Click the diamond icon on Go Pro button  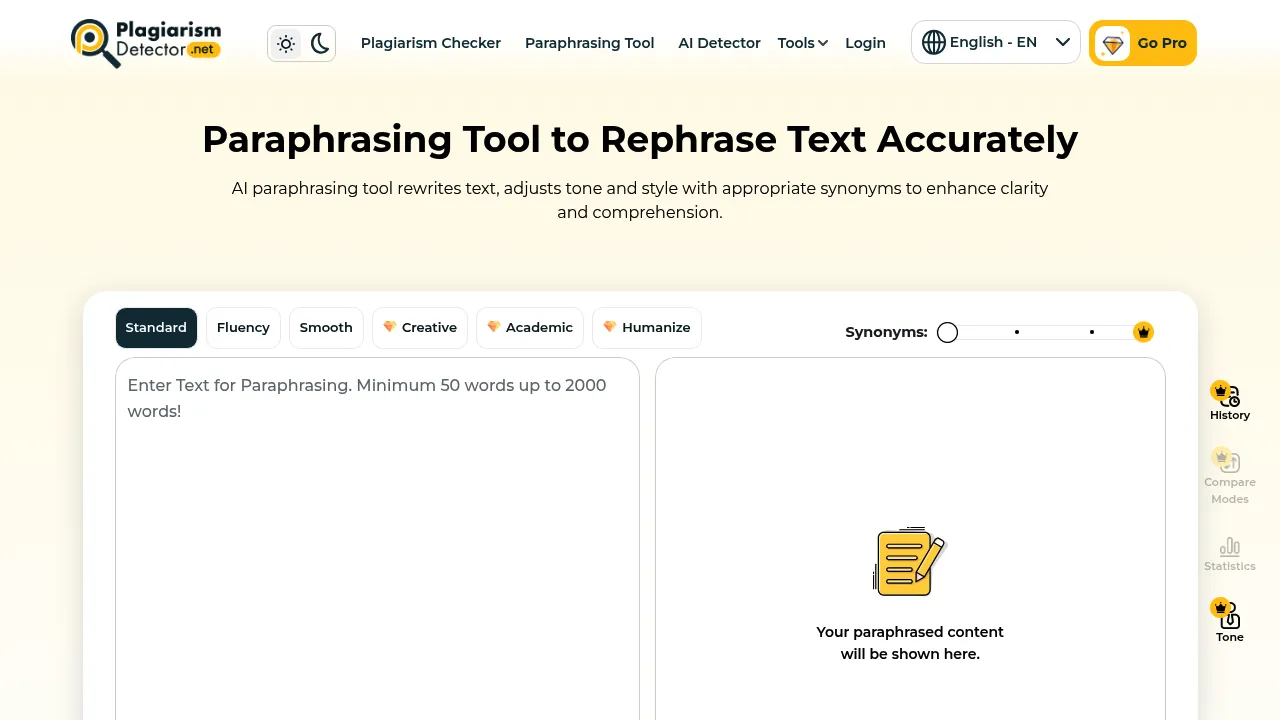tap(1113, 43)
